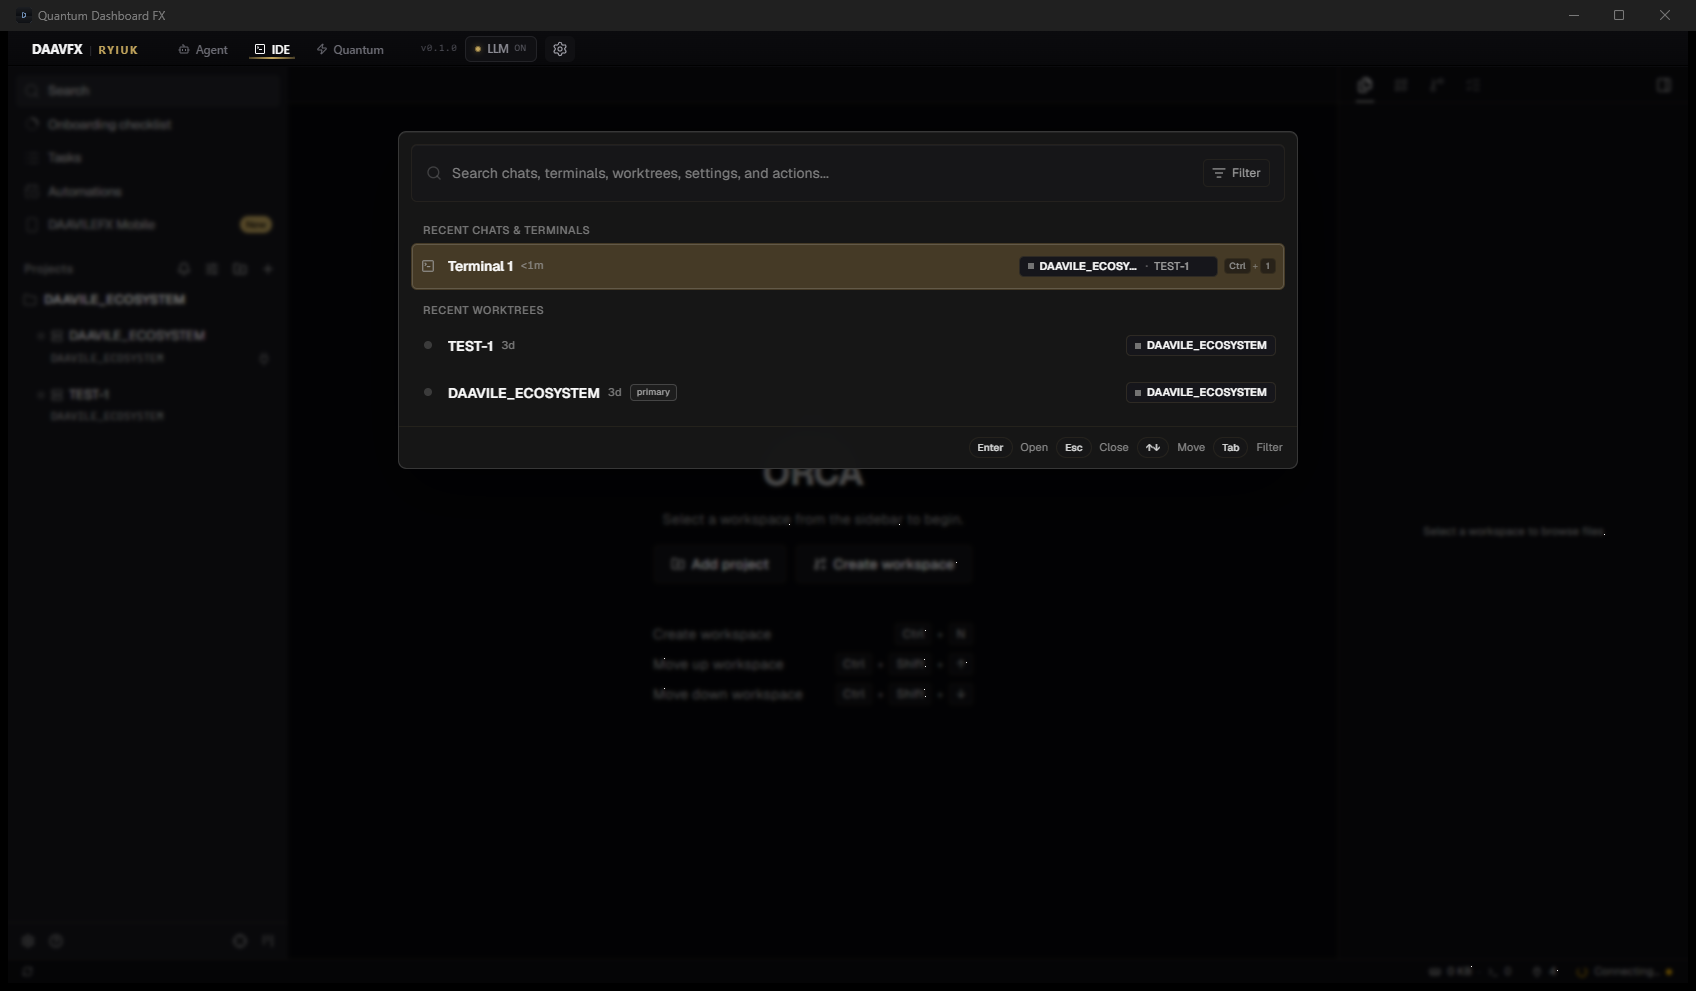Open Automations in blurred sidebar
1696x991 pixels.
pos(148,191)
